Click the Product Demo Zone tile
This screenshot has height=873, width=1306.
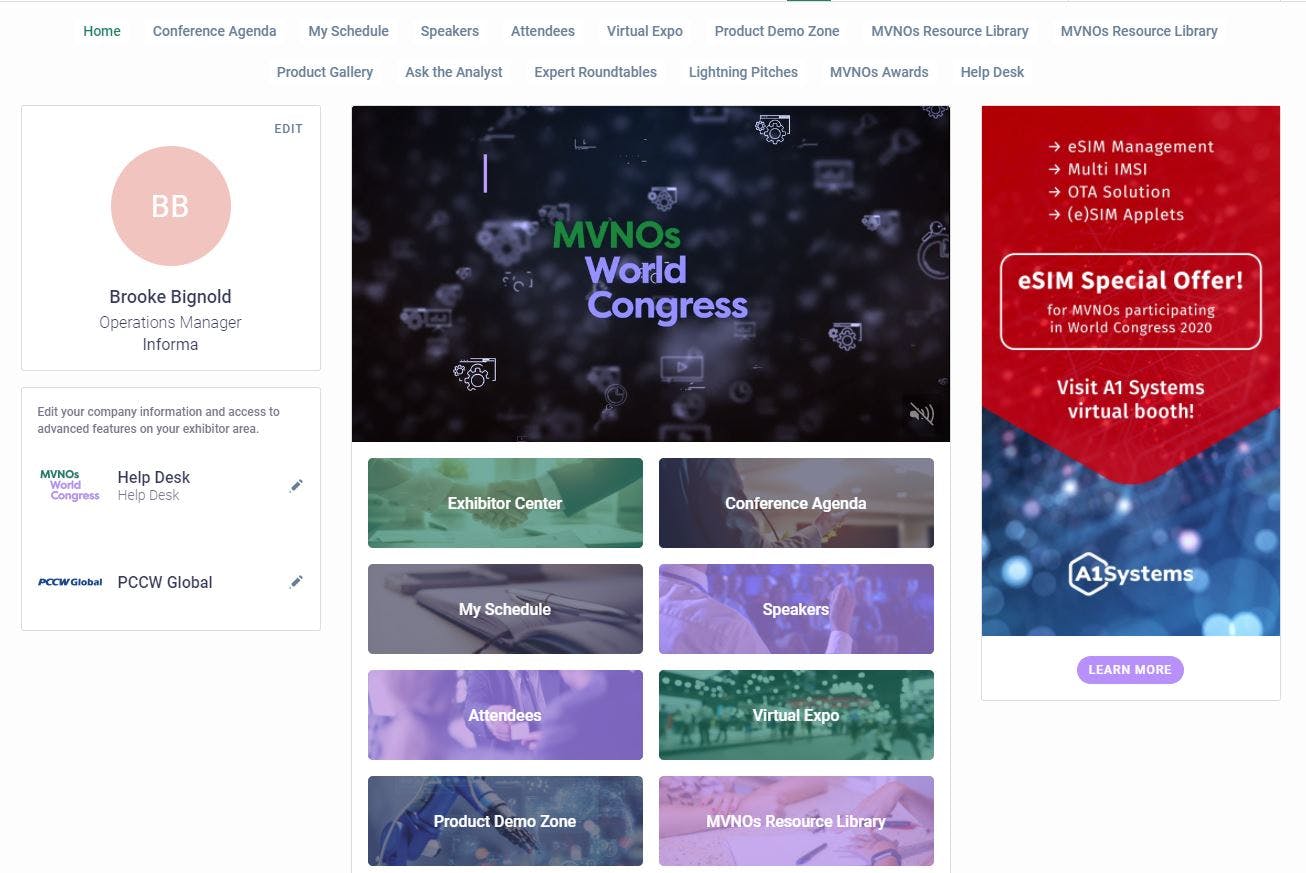[505, 821]
